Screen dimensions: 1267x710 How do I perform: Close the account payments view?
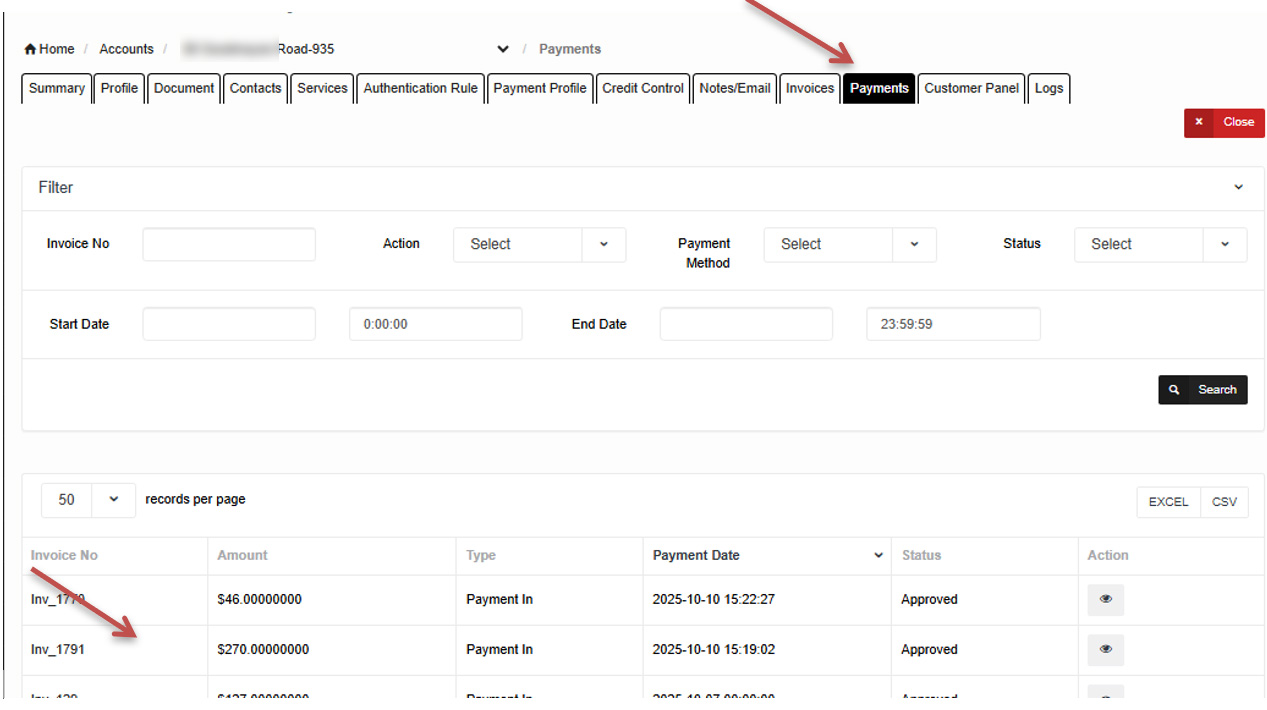[x=1224, y=122]
